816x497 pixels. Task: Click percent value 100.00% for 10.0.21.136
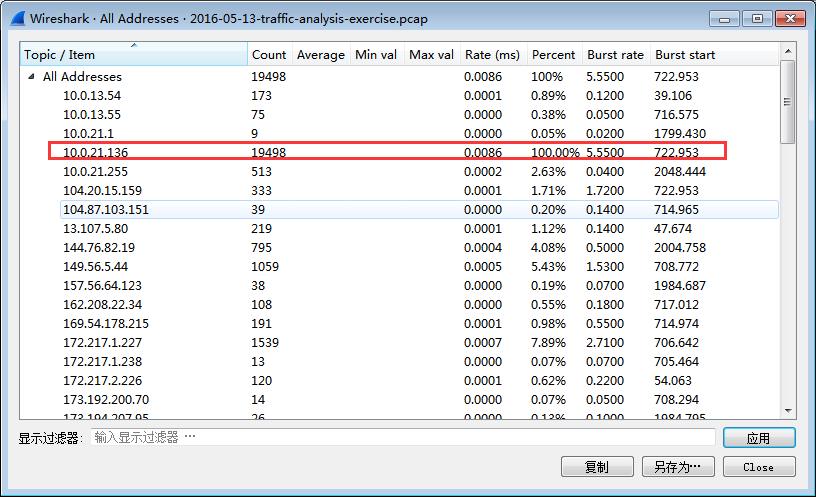[555, 152]
